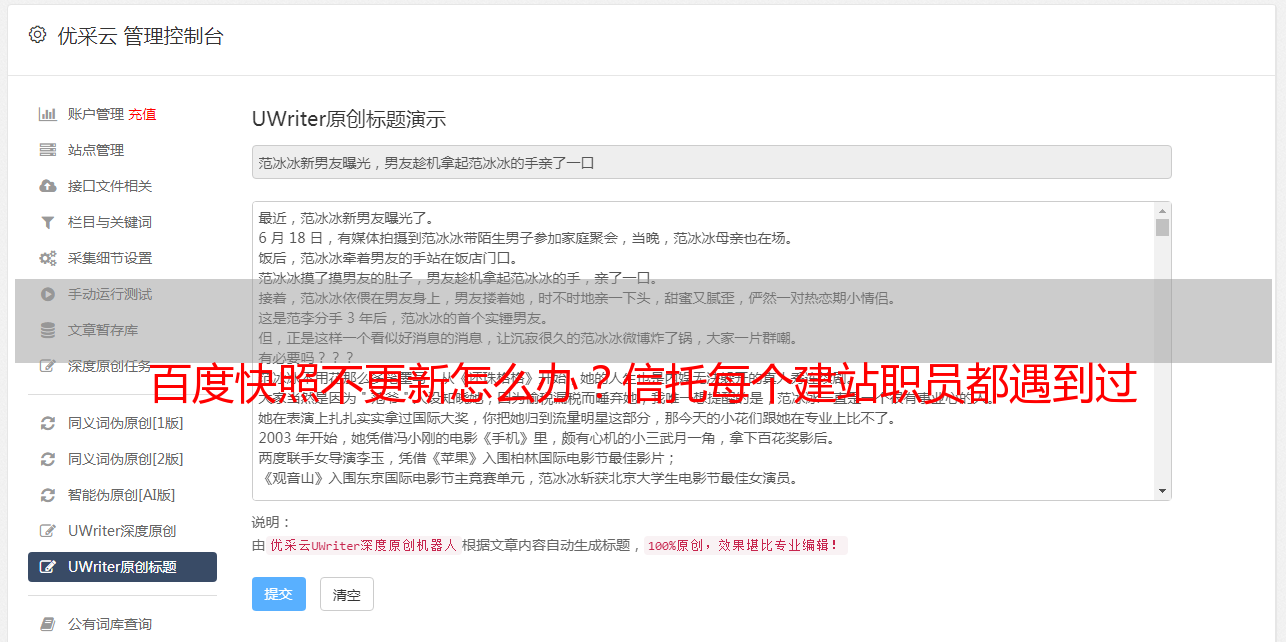Select 手动运行测试 menu item
1286x642 pixels.
point(110,294)
